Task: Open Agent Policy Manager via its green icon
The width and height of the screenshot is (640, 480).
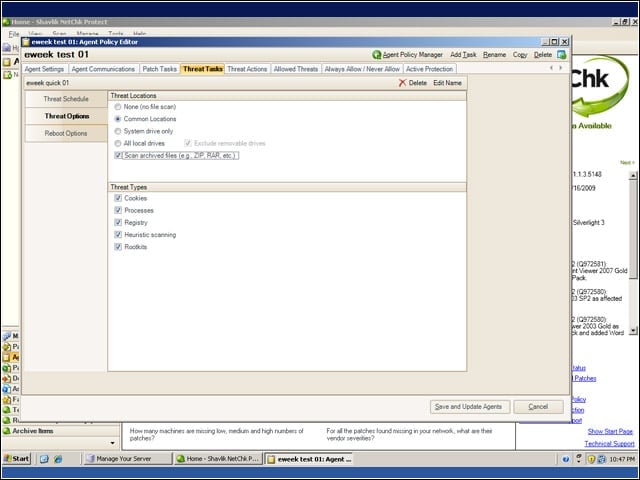Action: tap(376, 55)
